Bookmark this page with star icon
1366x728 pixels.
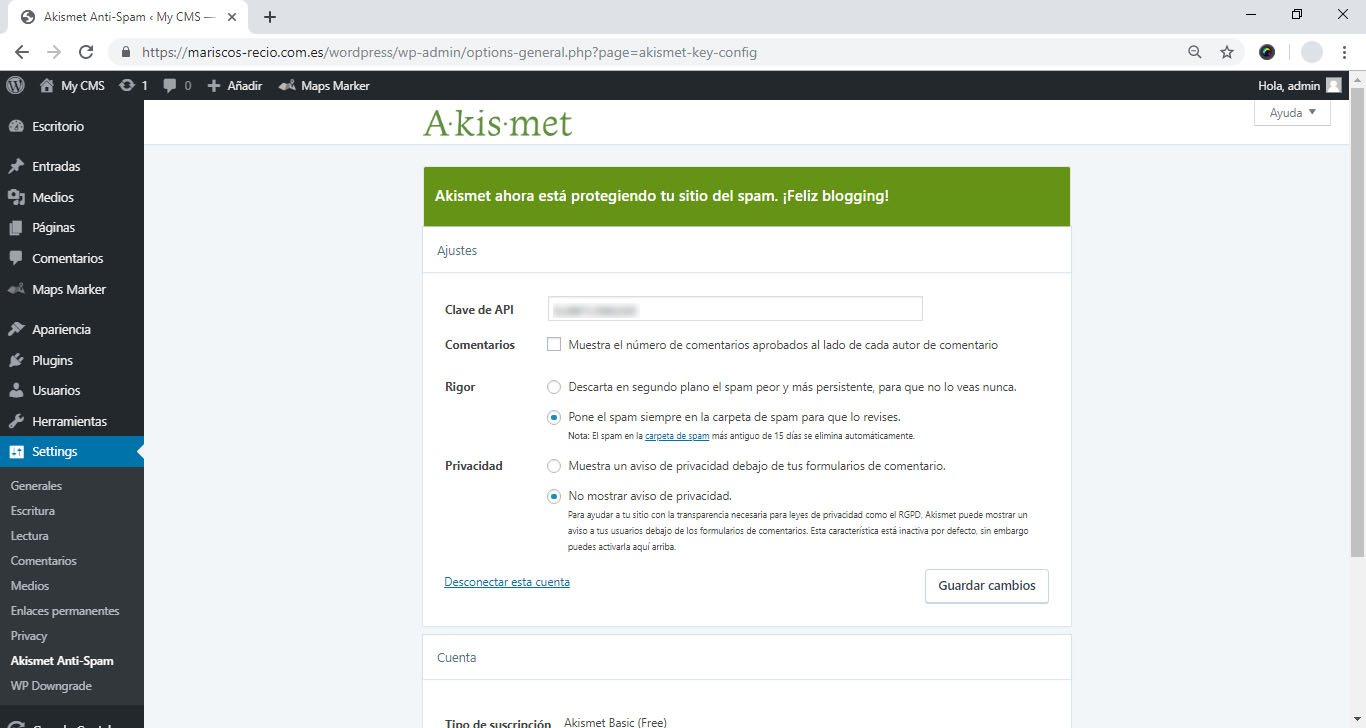1227,52
